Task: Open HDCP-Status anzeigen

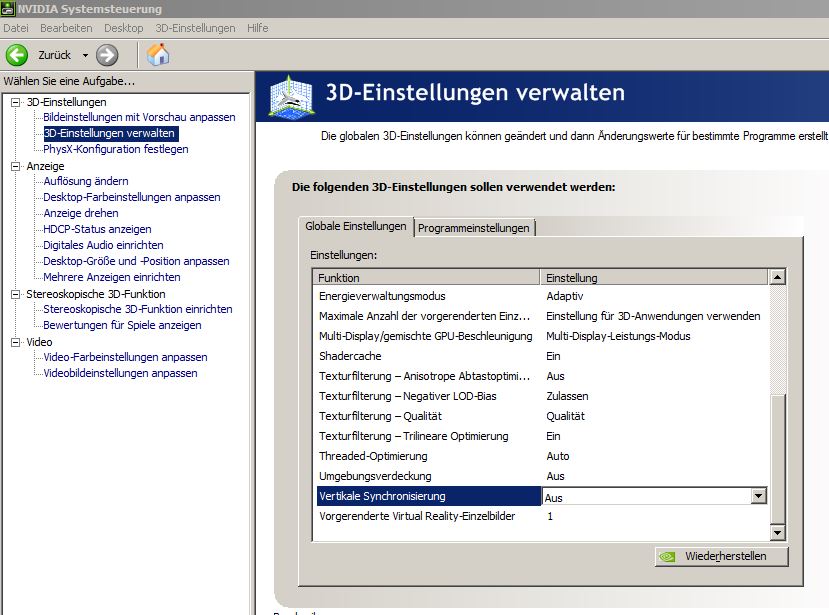Action: pyautogui.click(x=97, y=229)
